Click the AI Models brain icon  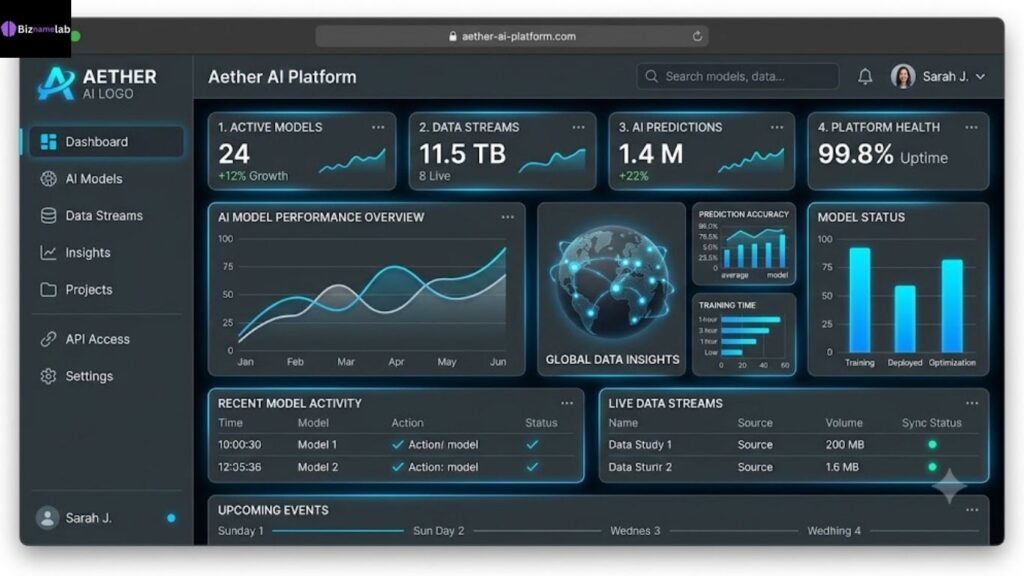coord(48,179)
